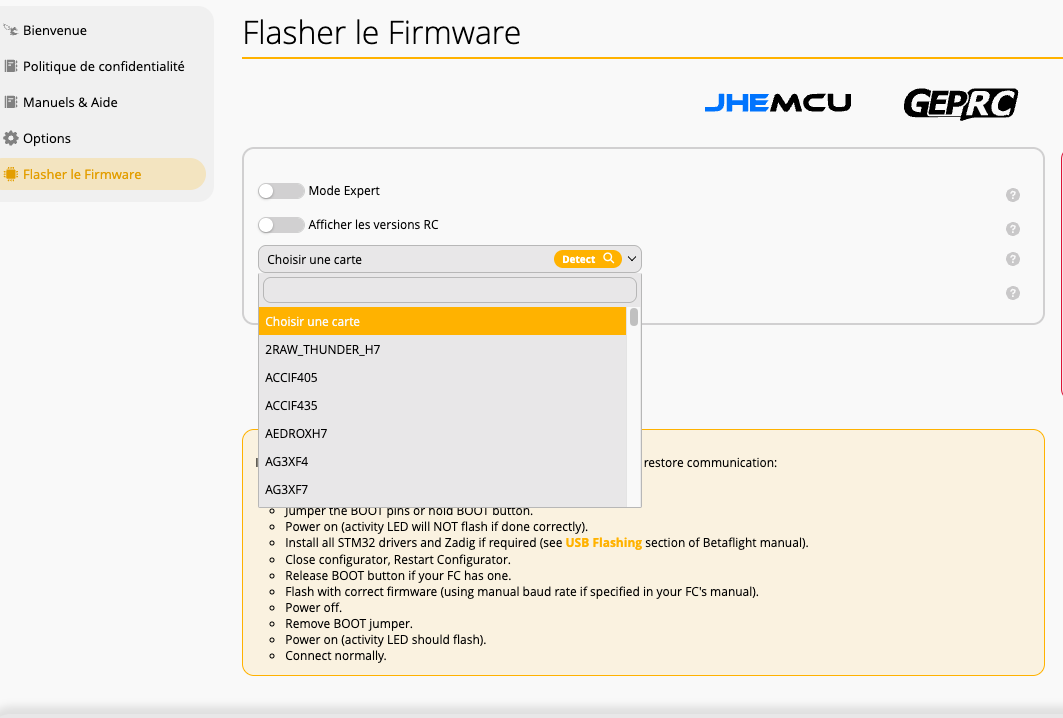Click the Options gear icon in sidebar

tap(11, 138)
